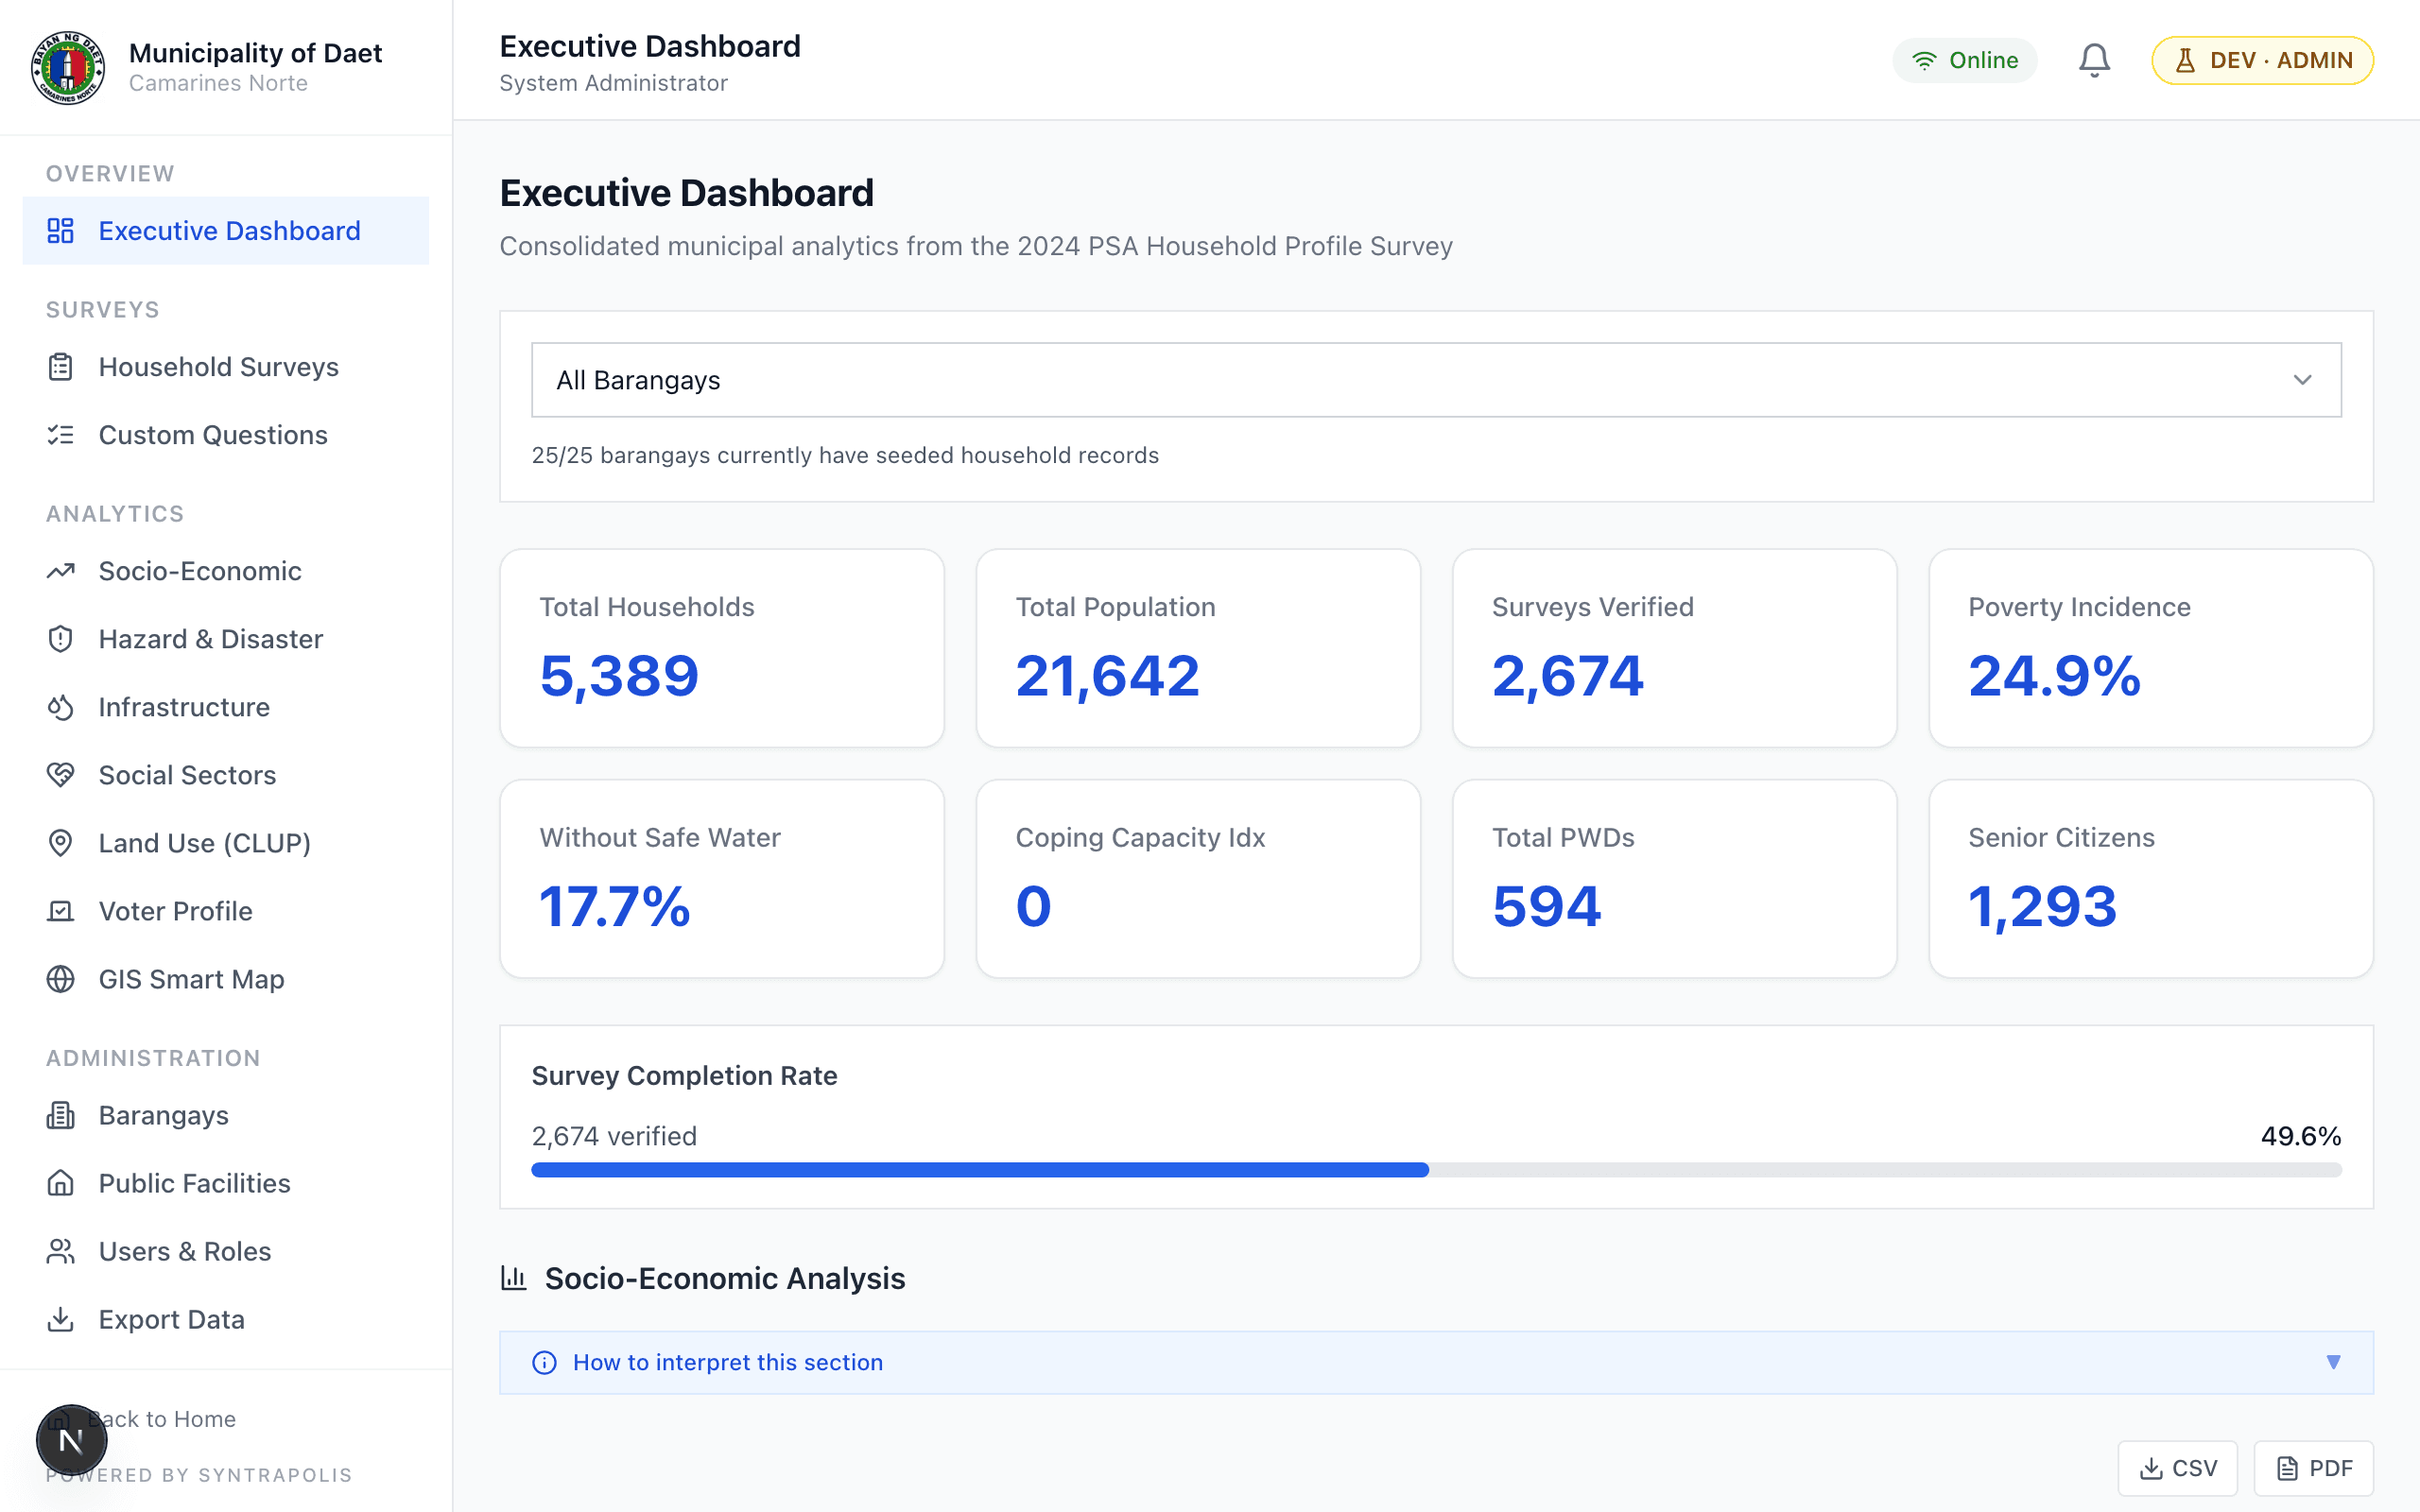Click the notification bell icon
The image size is (2420, 1512).
(x=2093, y=59)
